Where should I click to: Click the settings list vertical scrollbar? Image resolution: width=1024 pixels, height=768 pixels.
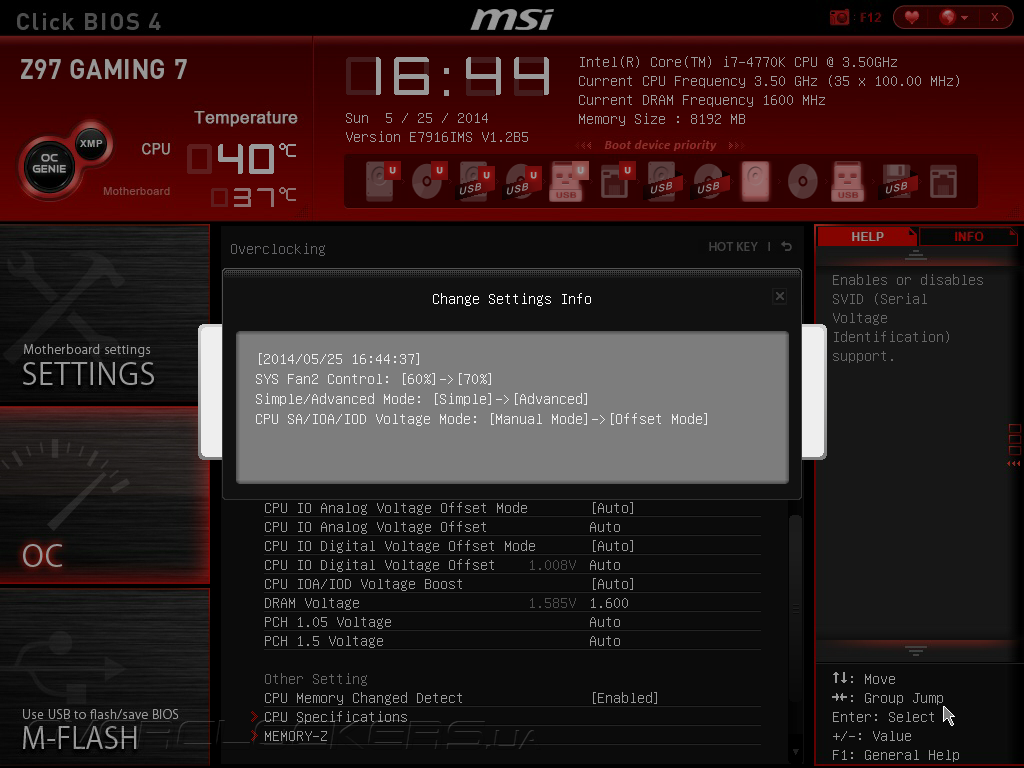[795, 607]
